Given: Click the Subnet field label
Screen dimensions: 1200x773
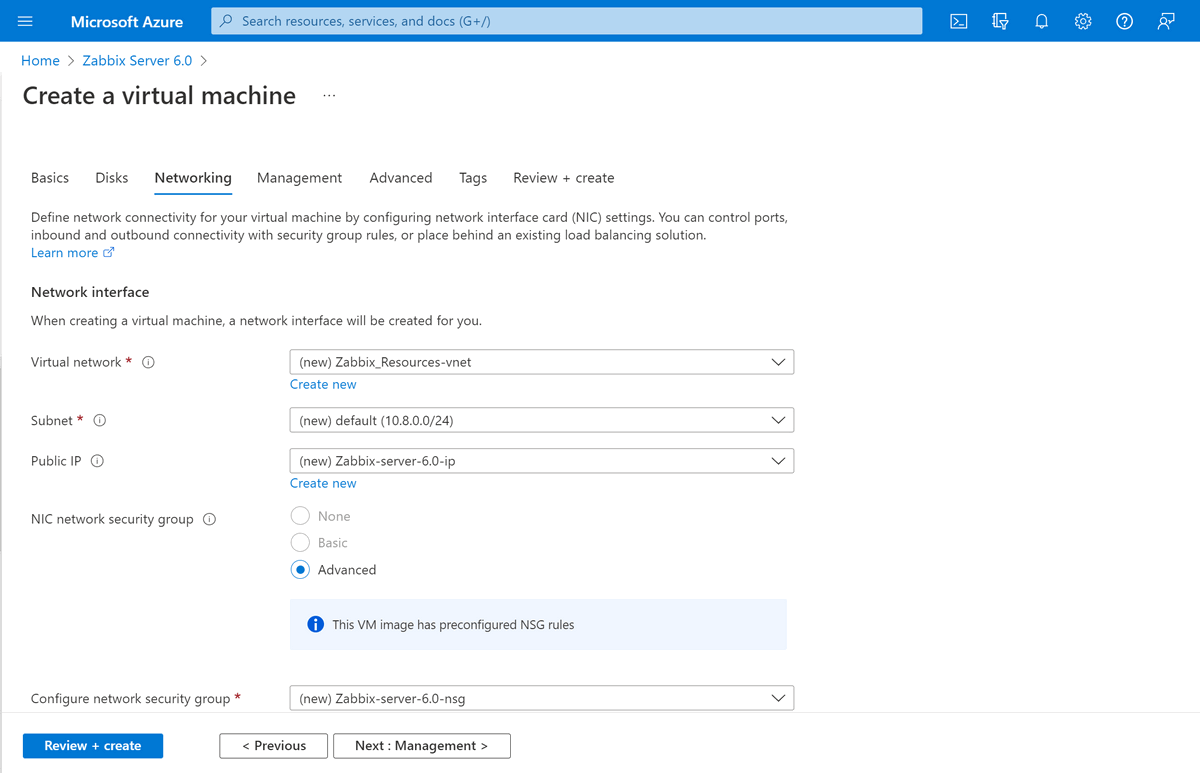Looking at the screenshot, I should pyautogui.click(x=52, y=421).
